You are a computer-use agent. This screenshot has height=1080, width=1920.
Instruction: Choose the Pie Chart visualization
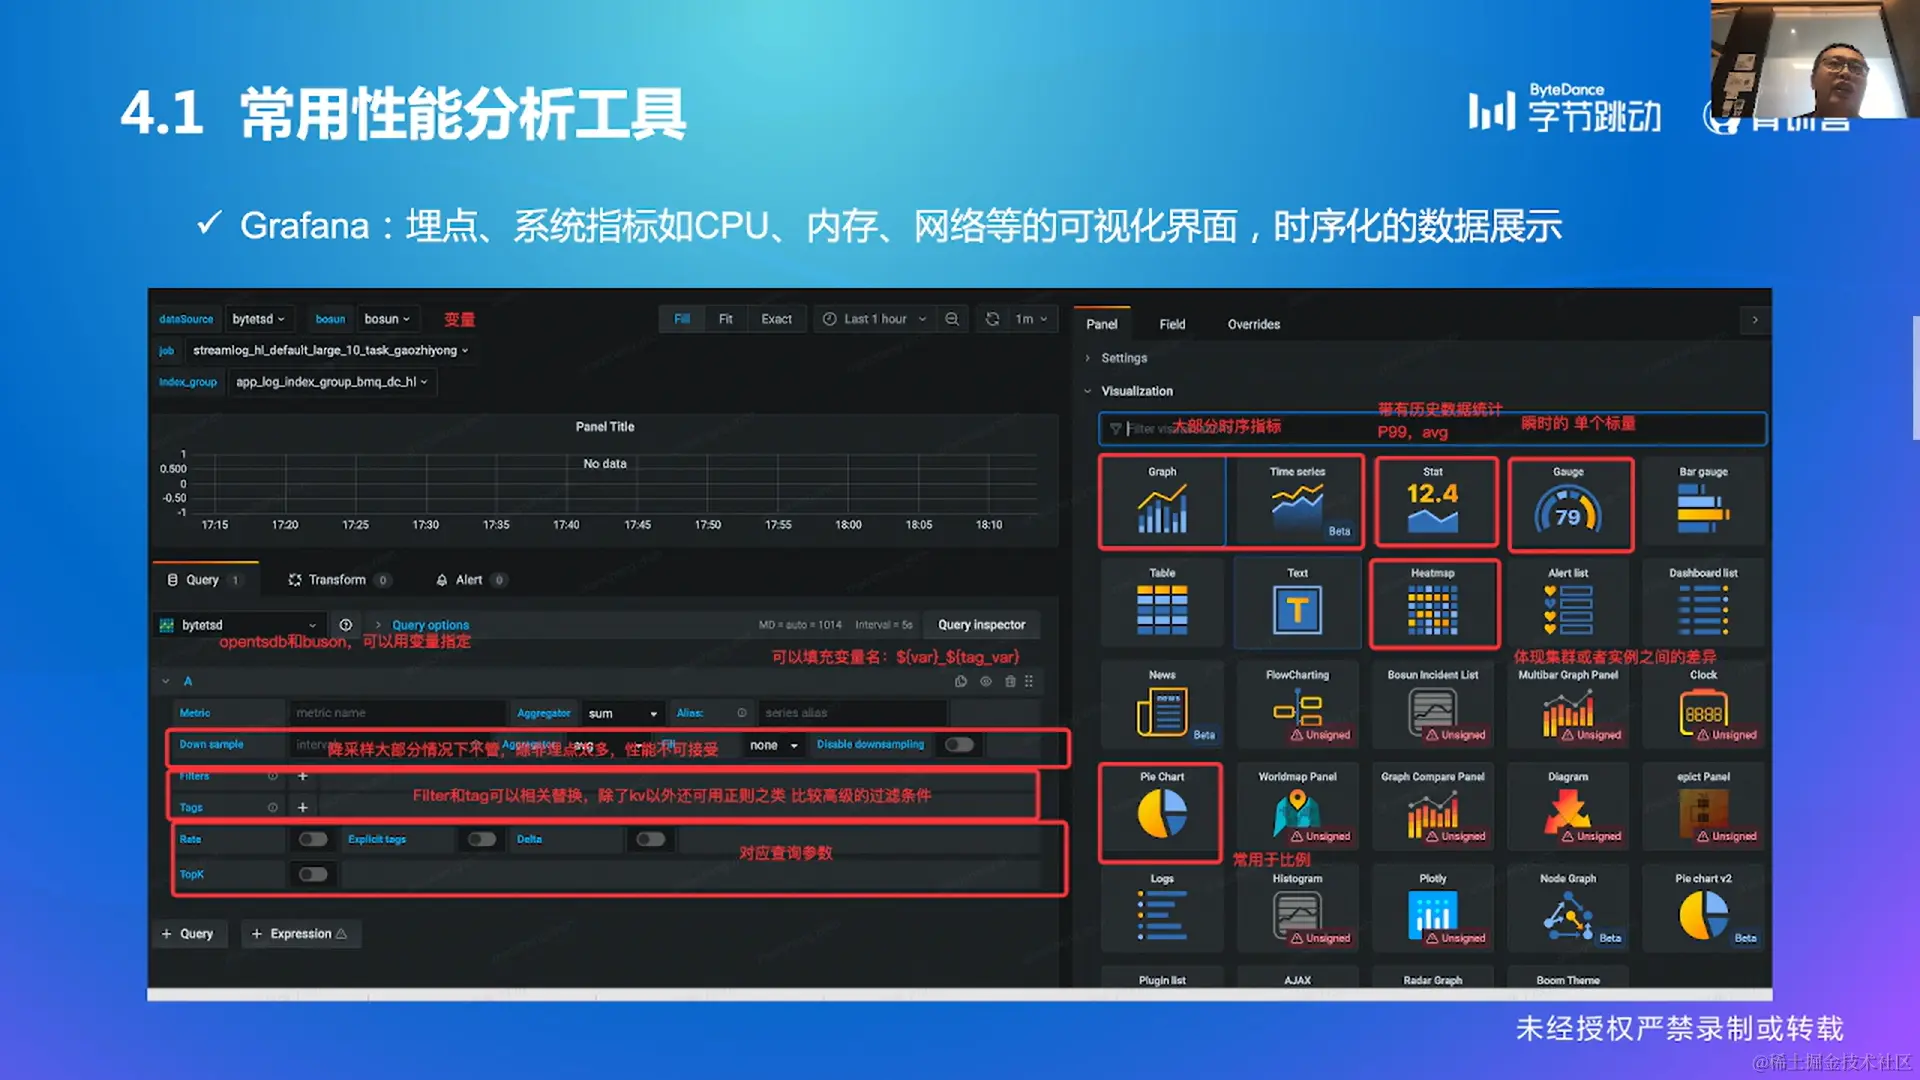[1162, 812]
